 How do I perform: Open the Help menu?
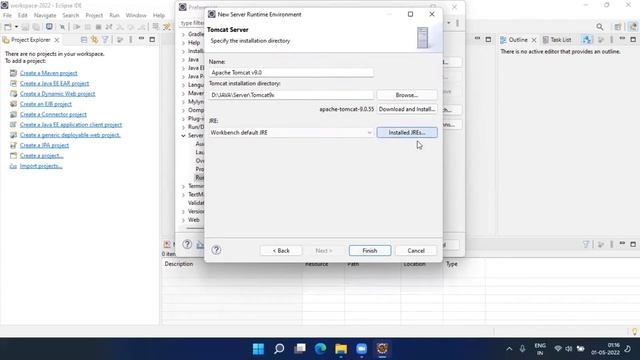(x=159, y=15)
